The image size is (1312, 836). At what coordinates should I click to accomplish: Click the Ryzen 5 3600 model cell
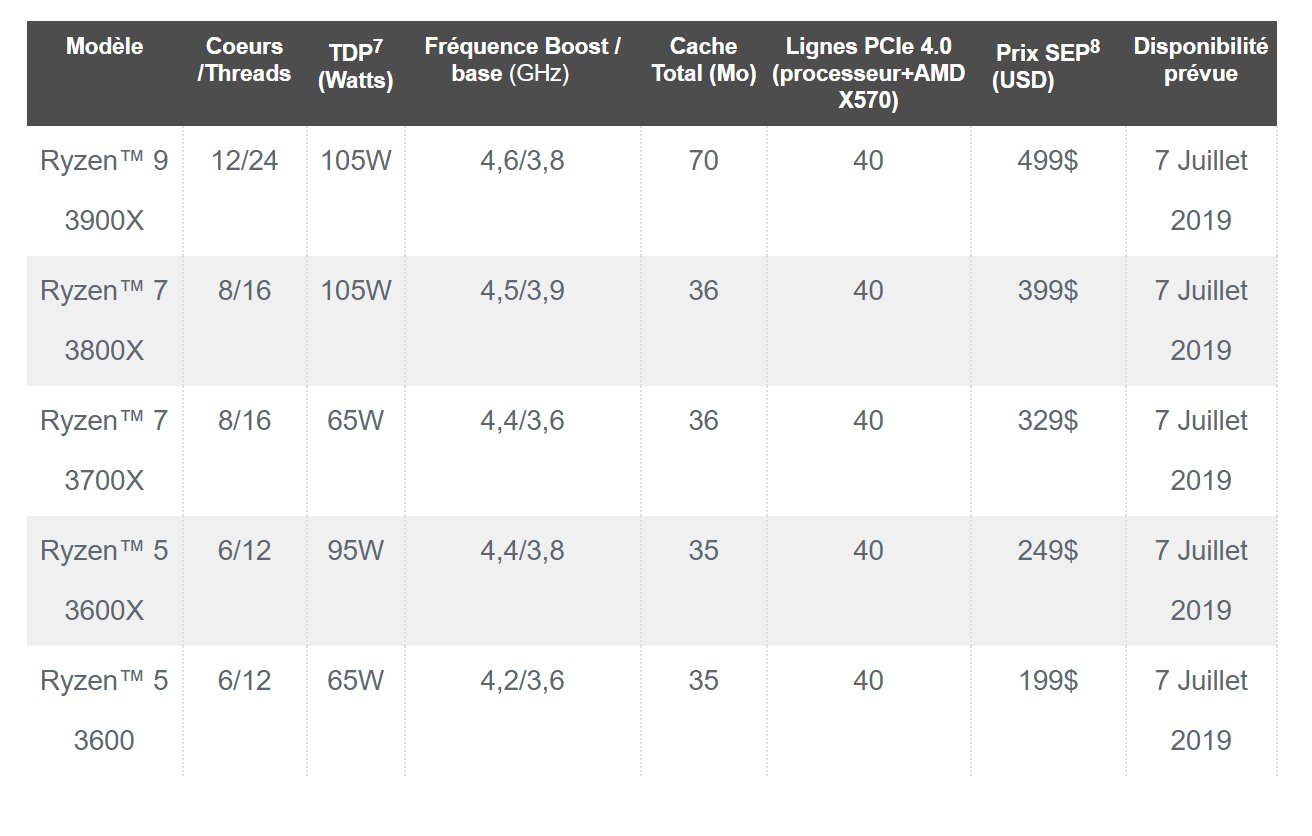pyautogui.click(x=104, y=710)
